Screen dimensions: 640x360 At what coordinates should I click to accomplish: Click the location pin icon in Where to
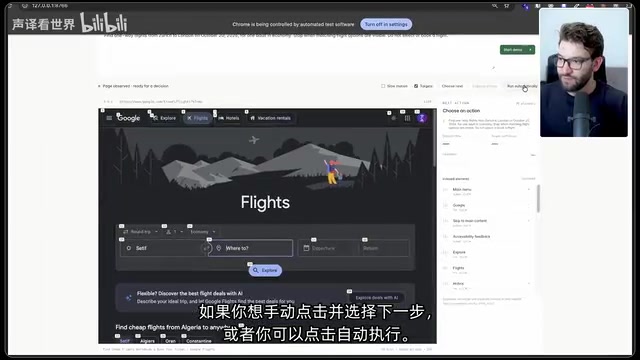tap(219, 248)
